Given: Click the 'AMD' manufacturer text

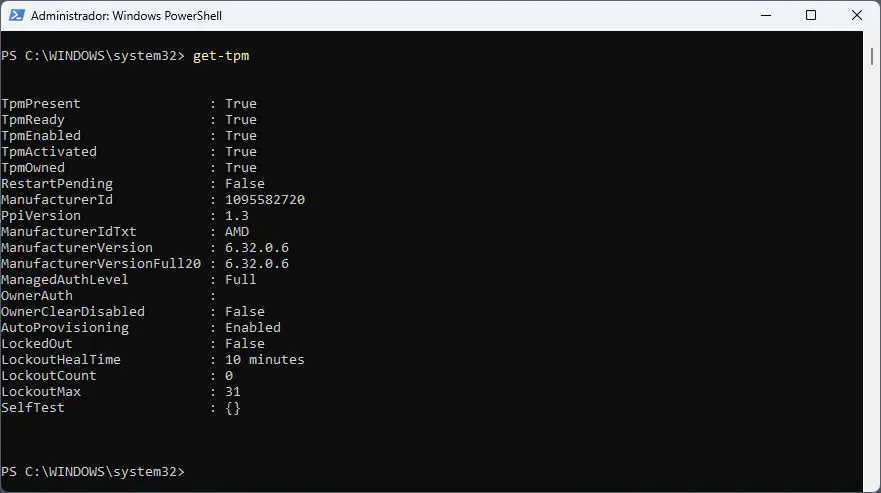Looking at the screenshot, I should (237, 232).
